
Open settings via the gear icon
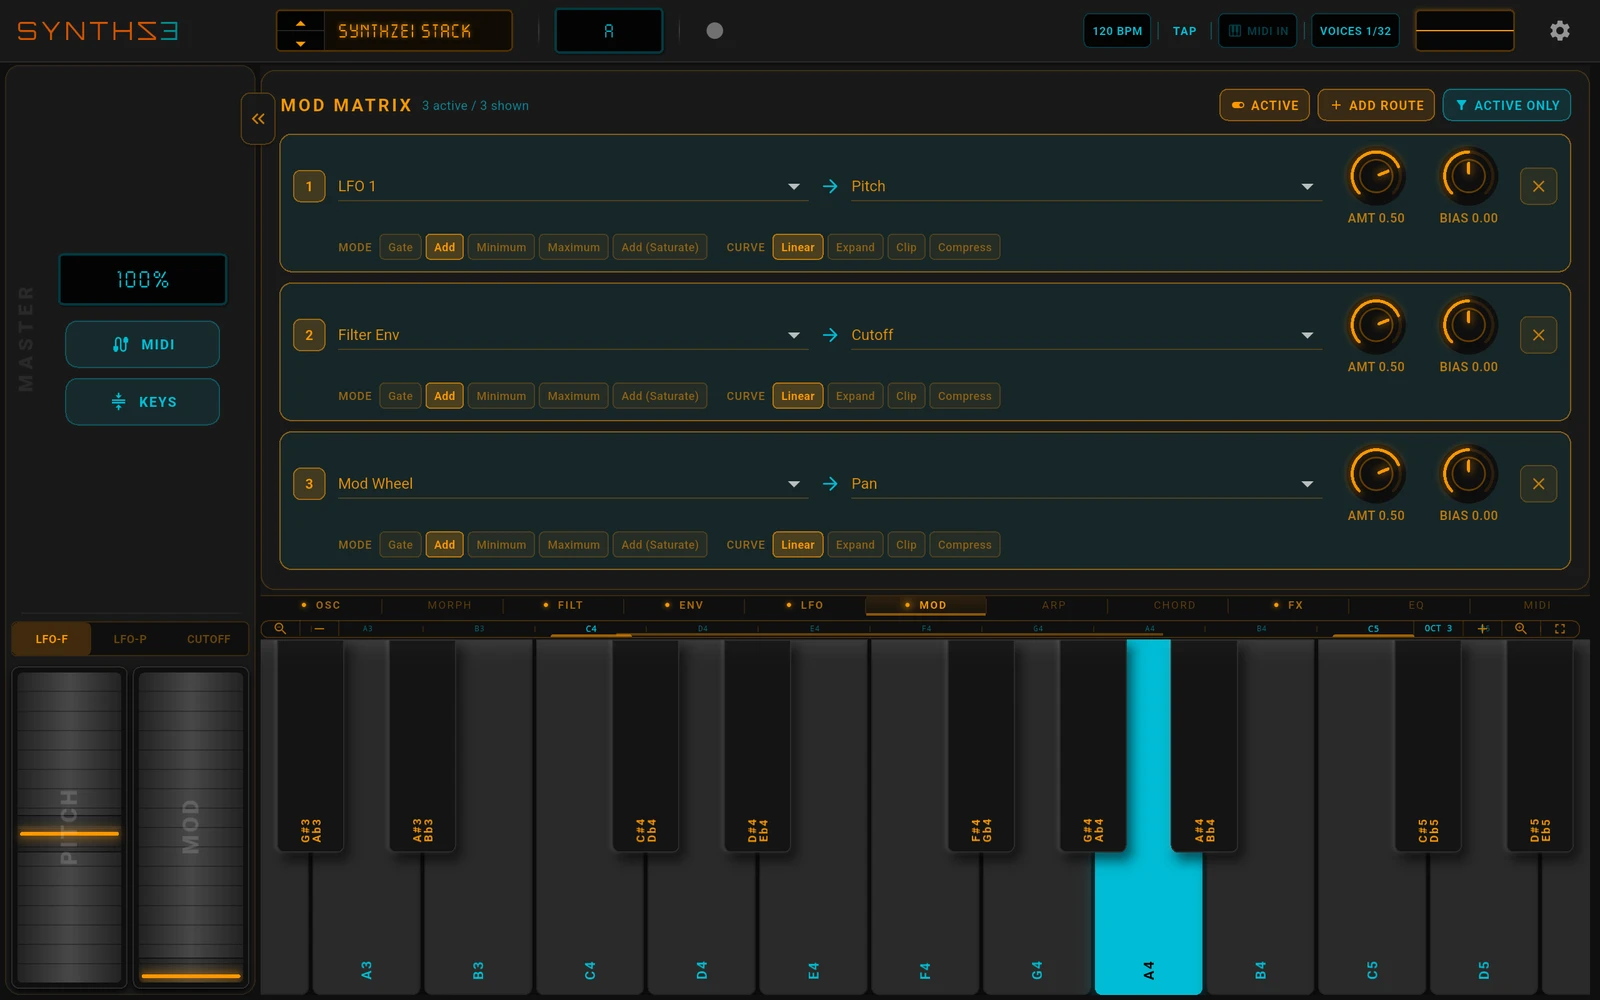1559,31
